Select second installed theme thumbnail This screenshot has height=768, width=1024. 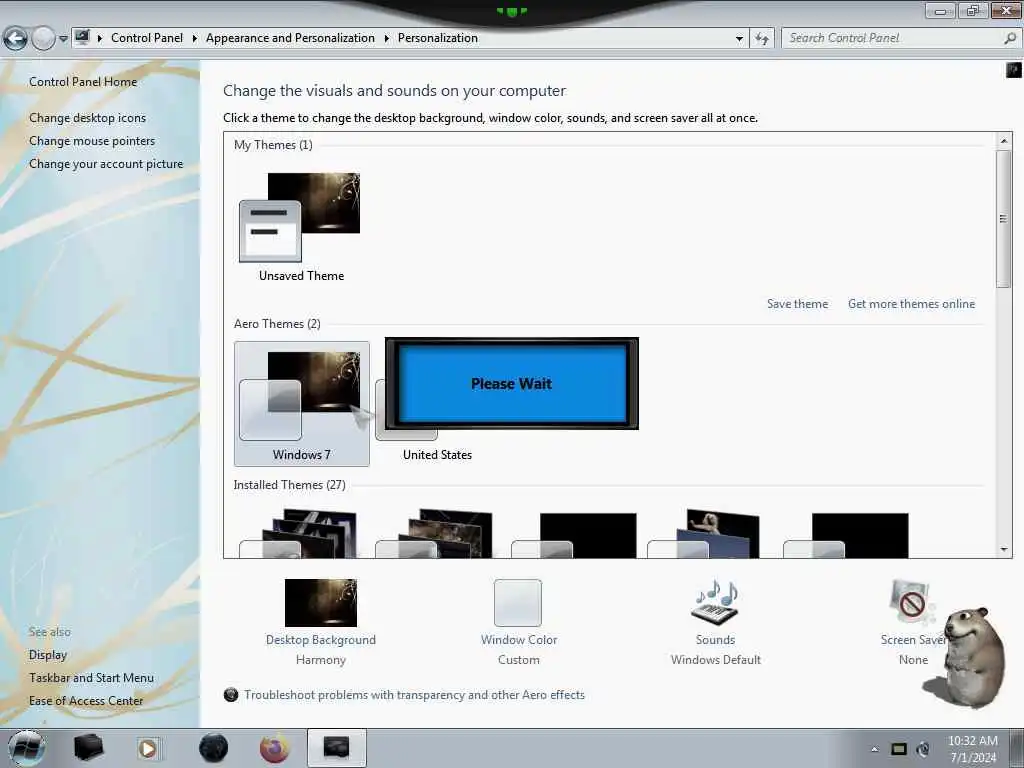click(x=434, y=534)
